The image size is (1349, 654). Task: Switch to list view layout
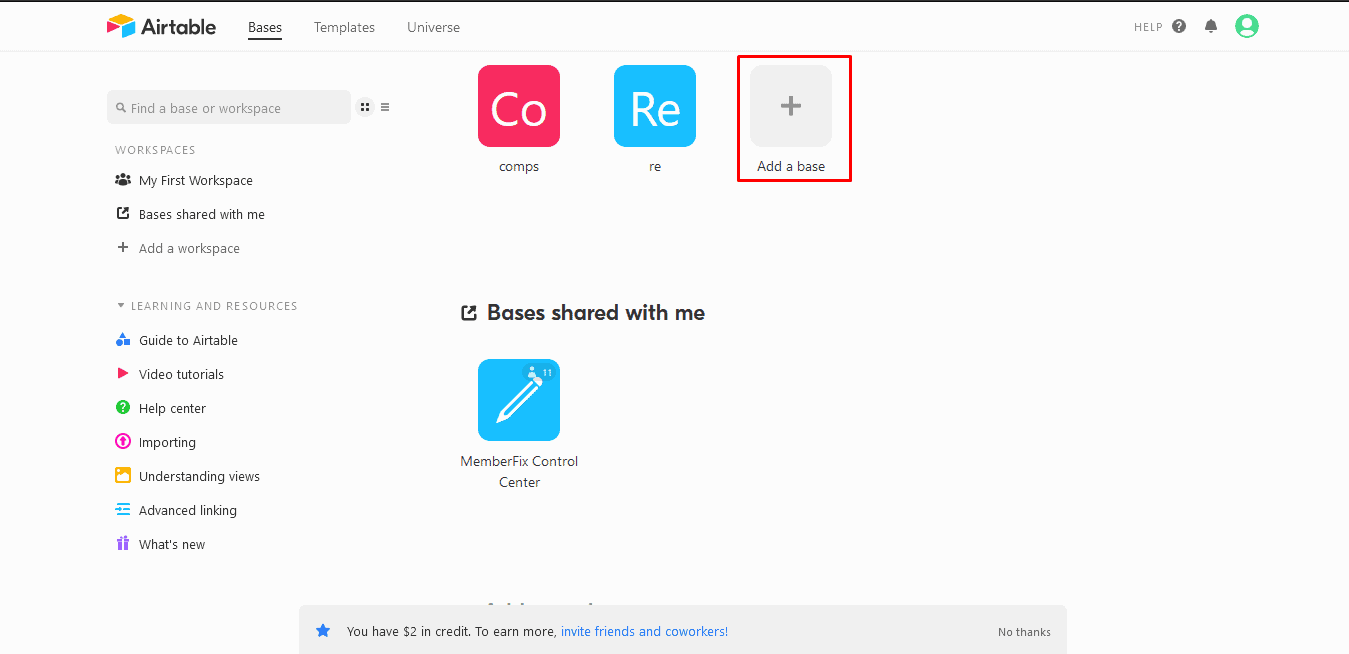pos(385,108)
